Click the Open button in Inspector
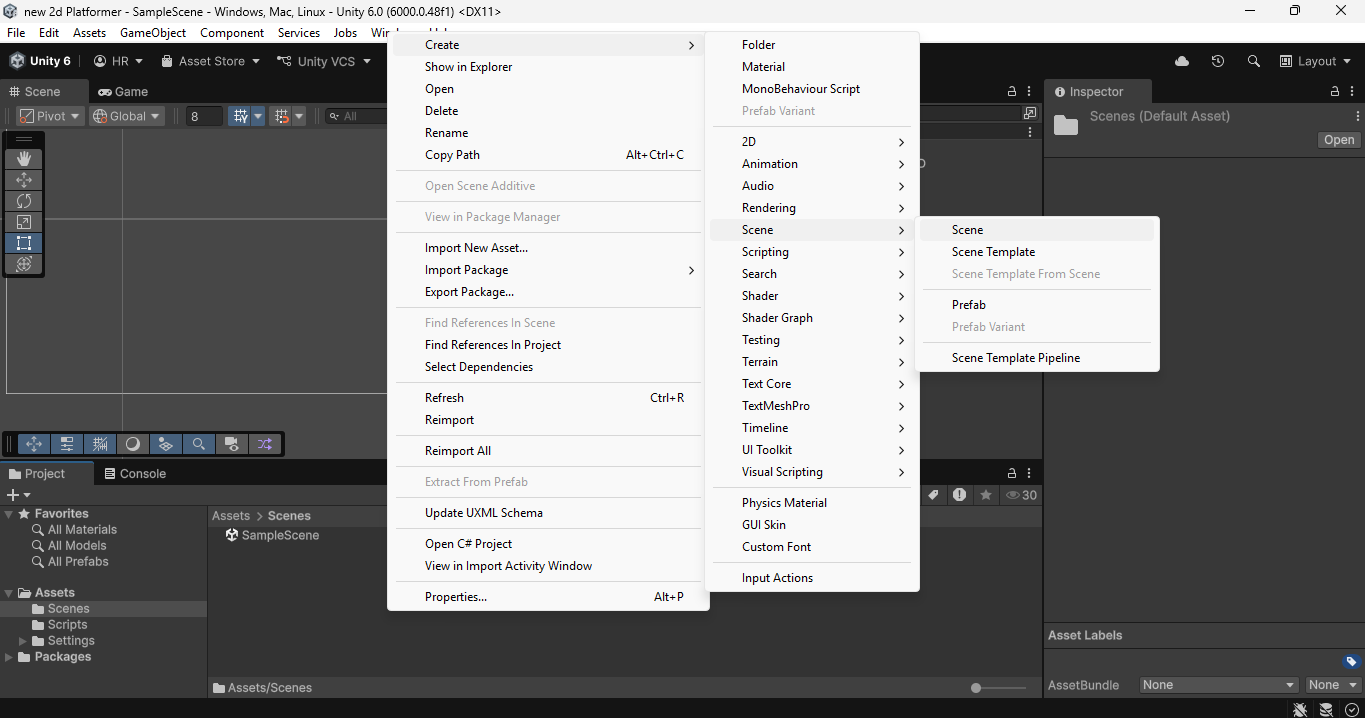The width and height of the screenshot is (1365, 718). (x=1339, y=140)
